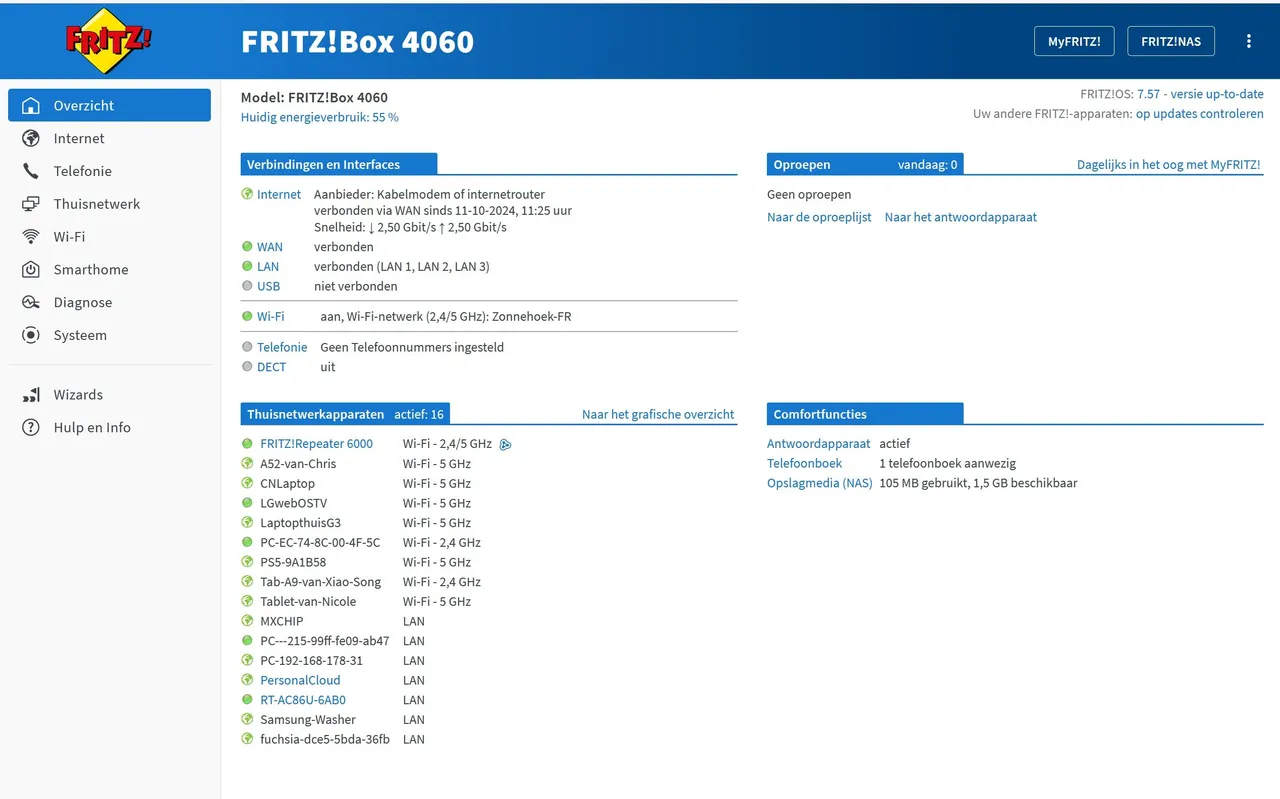Click the Telefonie link in connections list
Screen dimensions: 1280x799
click(282, 347)
